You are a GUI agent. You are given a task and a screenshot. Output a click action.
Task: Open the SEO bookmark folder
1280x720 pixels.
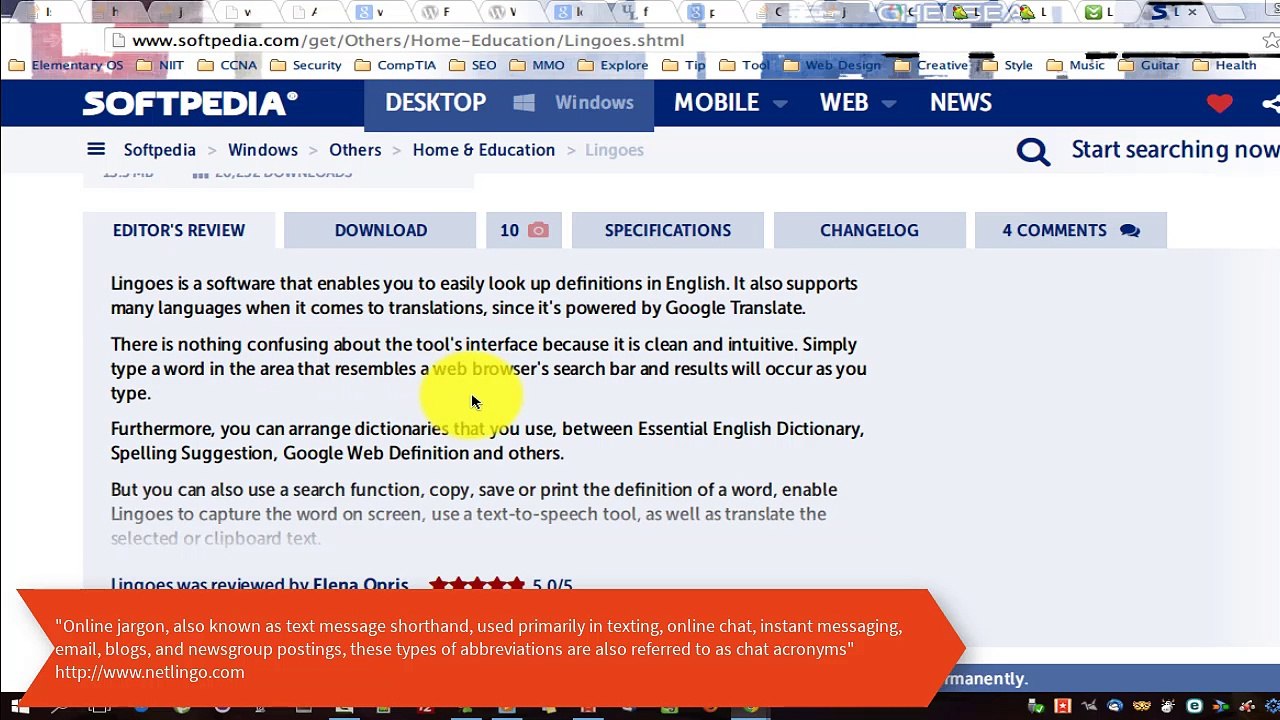tap(473, 65)
